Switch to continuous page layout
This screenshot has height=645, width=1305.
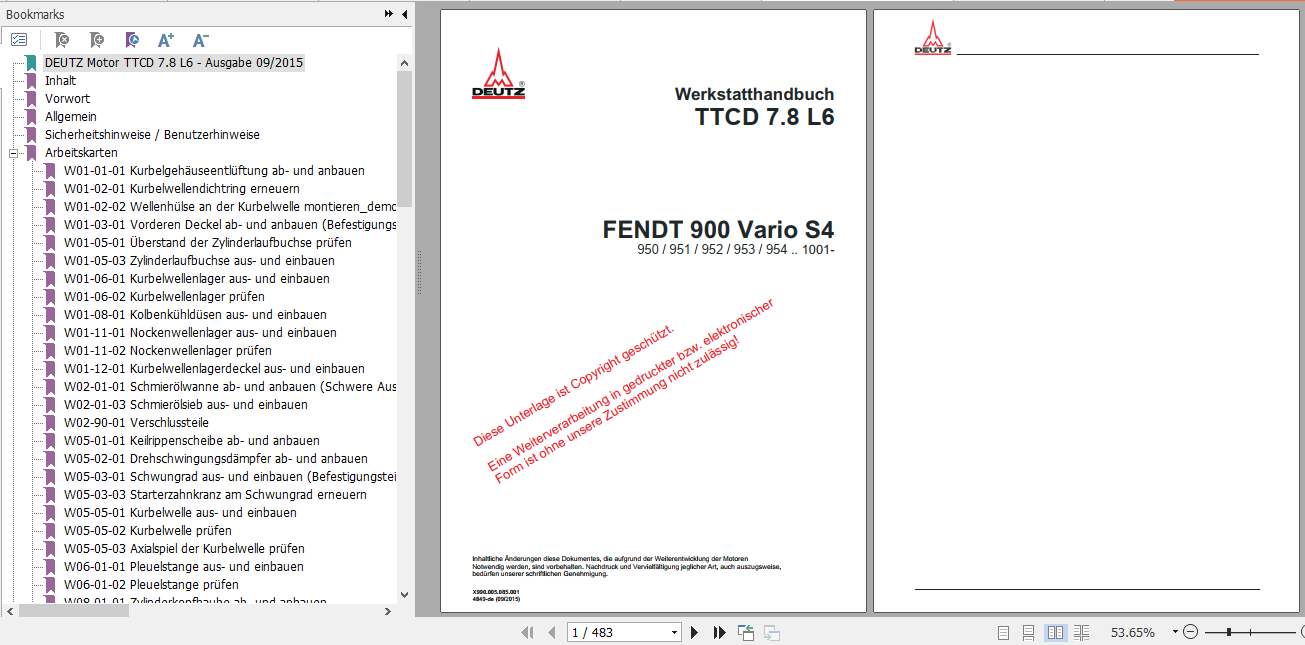coord(1028,632)
